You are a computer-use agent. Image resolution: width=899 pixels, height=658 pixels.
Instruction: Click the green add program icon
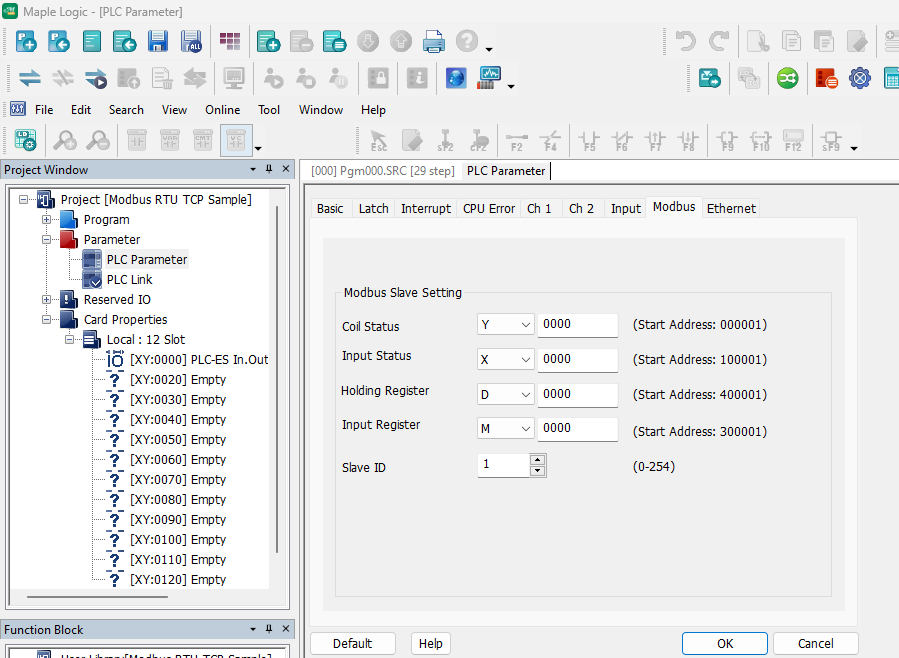[x=268, y=41]
